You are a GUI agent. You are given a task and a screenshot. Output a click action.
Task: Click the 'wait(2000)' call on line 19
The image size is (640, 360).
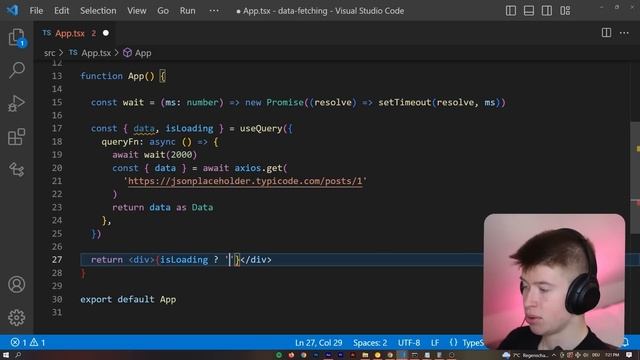[170, 155]
